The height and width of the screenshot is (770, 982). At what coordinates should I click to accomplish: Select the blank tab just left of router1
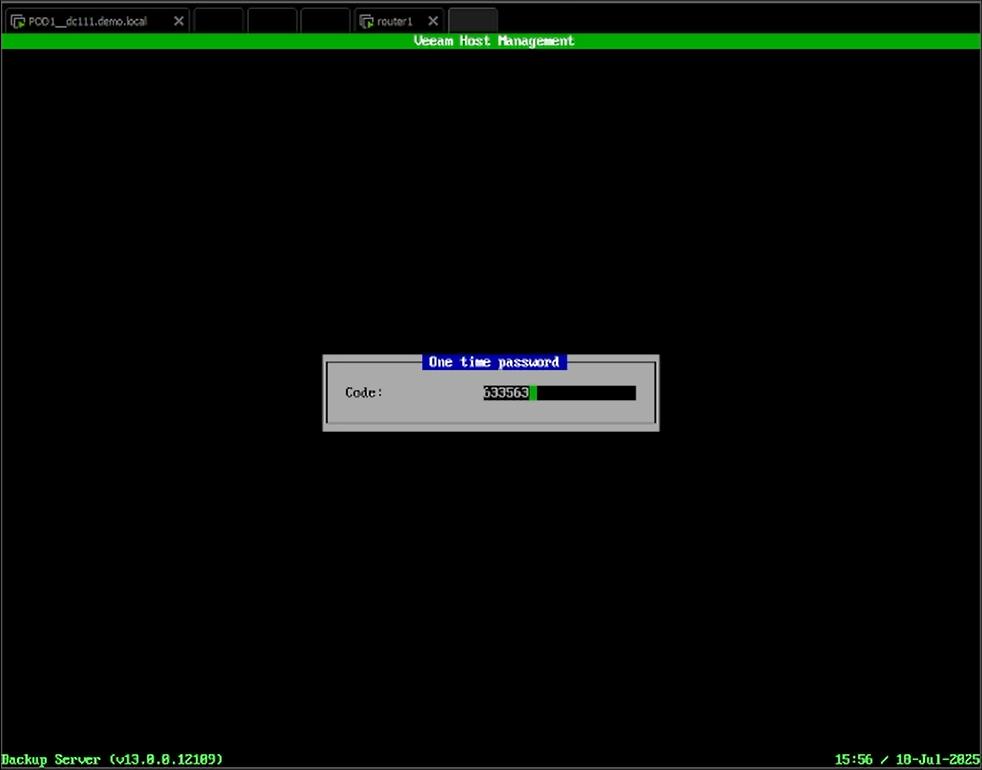pyautogui.click(x=325, y=21)
